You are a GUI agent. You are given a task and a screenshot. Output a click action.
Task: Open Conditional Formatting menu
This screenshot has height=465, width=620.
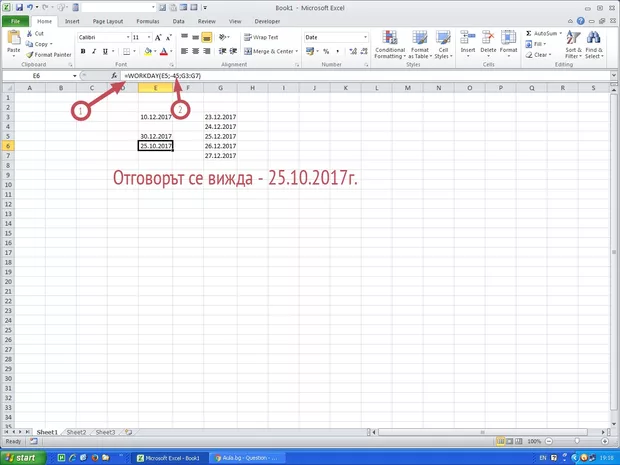(x=390, y=45)
